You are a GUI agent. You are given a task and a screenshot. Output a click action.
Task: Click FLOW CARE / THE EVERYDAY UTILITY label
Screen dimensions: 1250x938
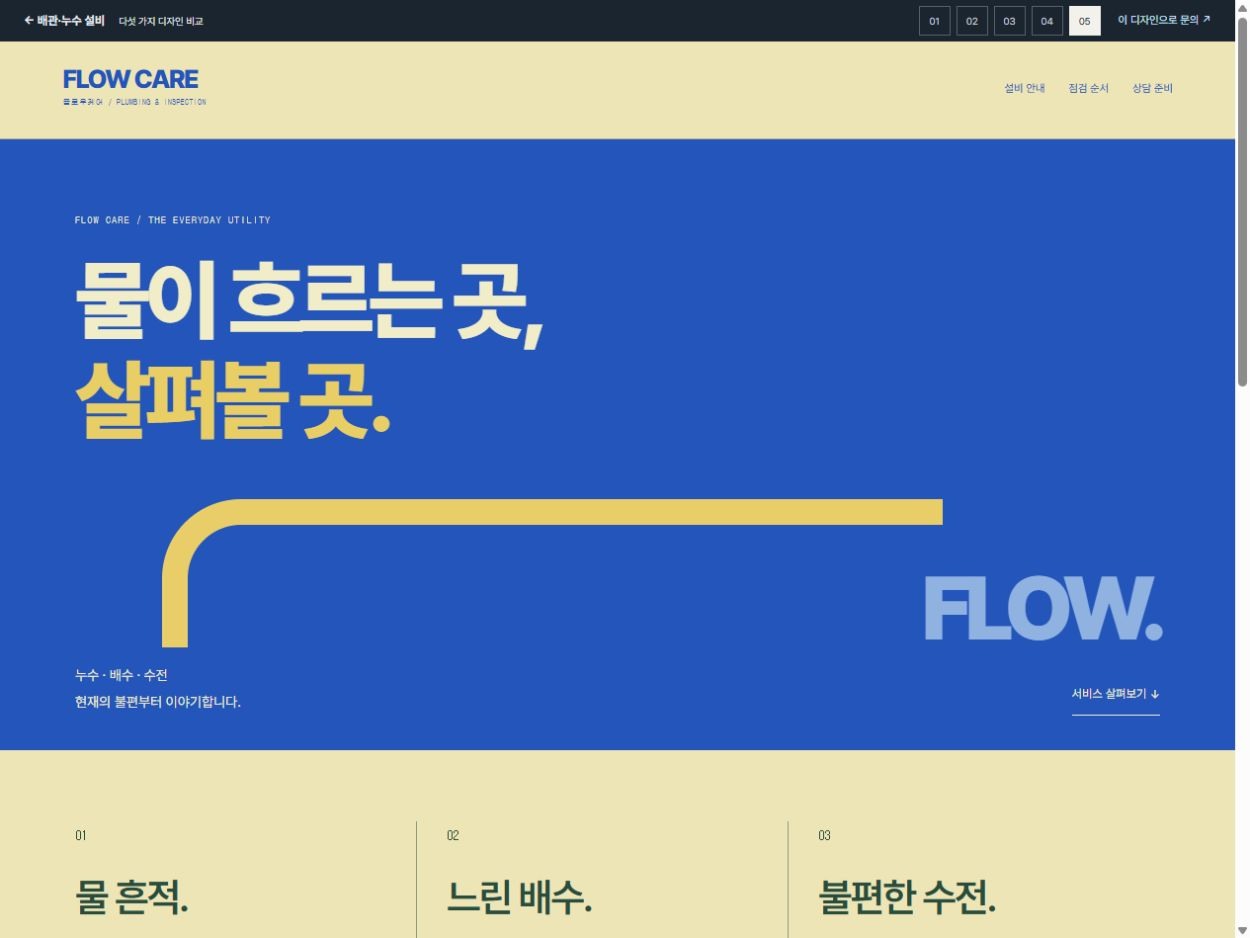[x=173, y=220]
